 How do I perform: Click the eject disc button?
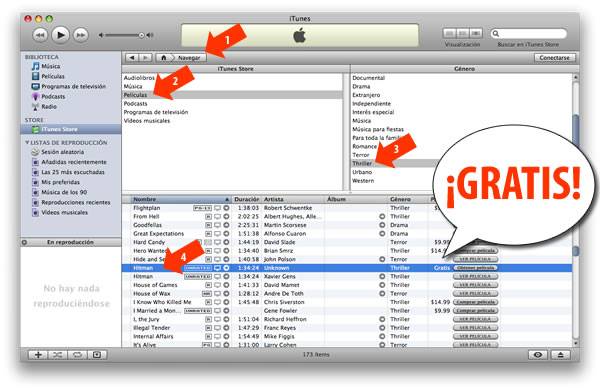coord(561,355)
